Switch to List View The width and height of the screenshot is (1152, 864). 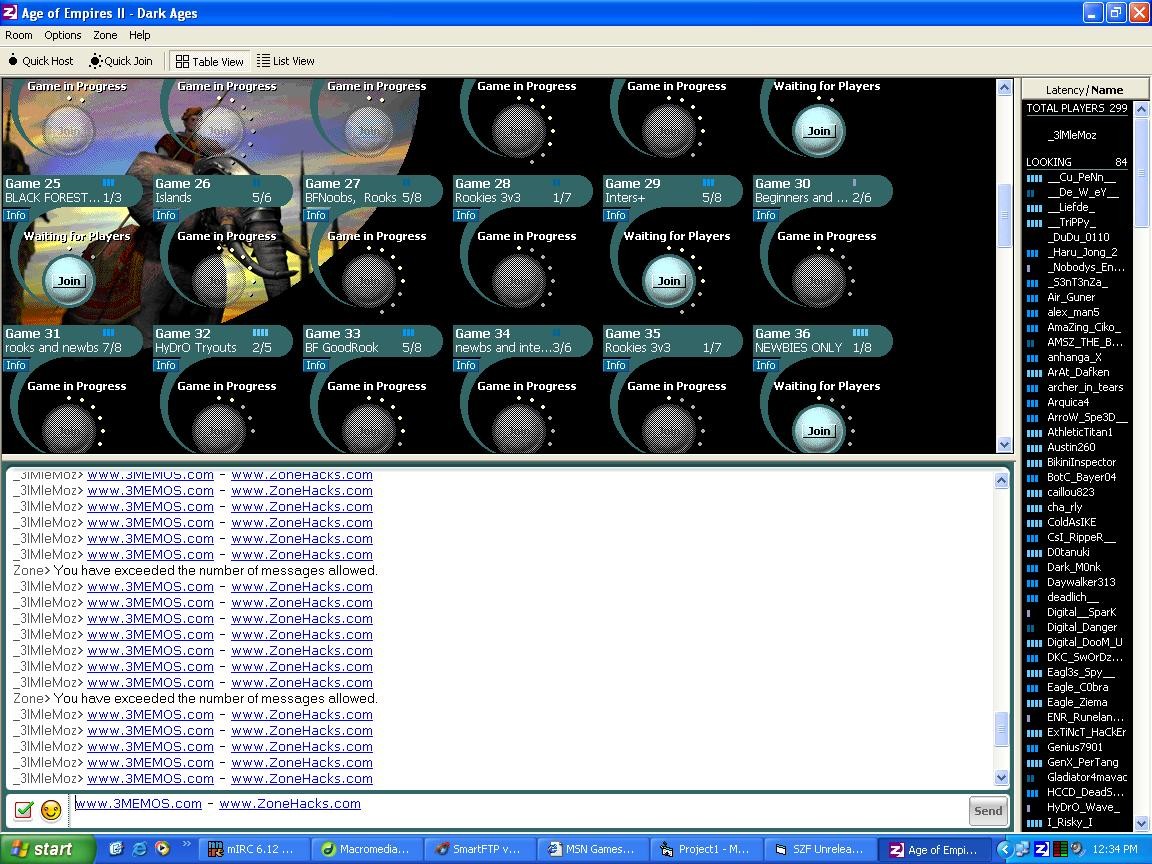285,61
